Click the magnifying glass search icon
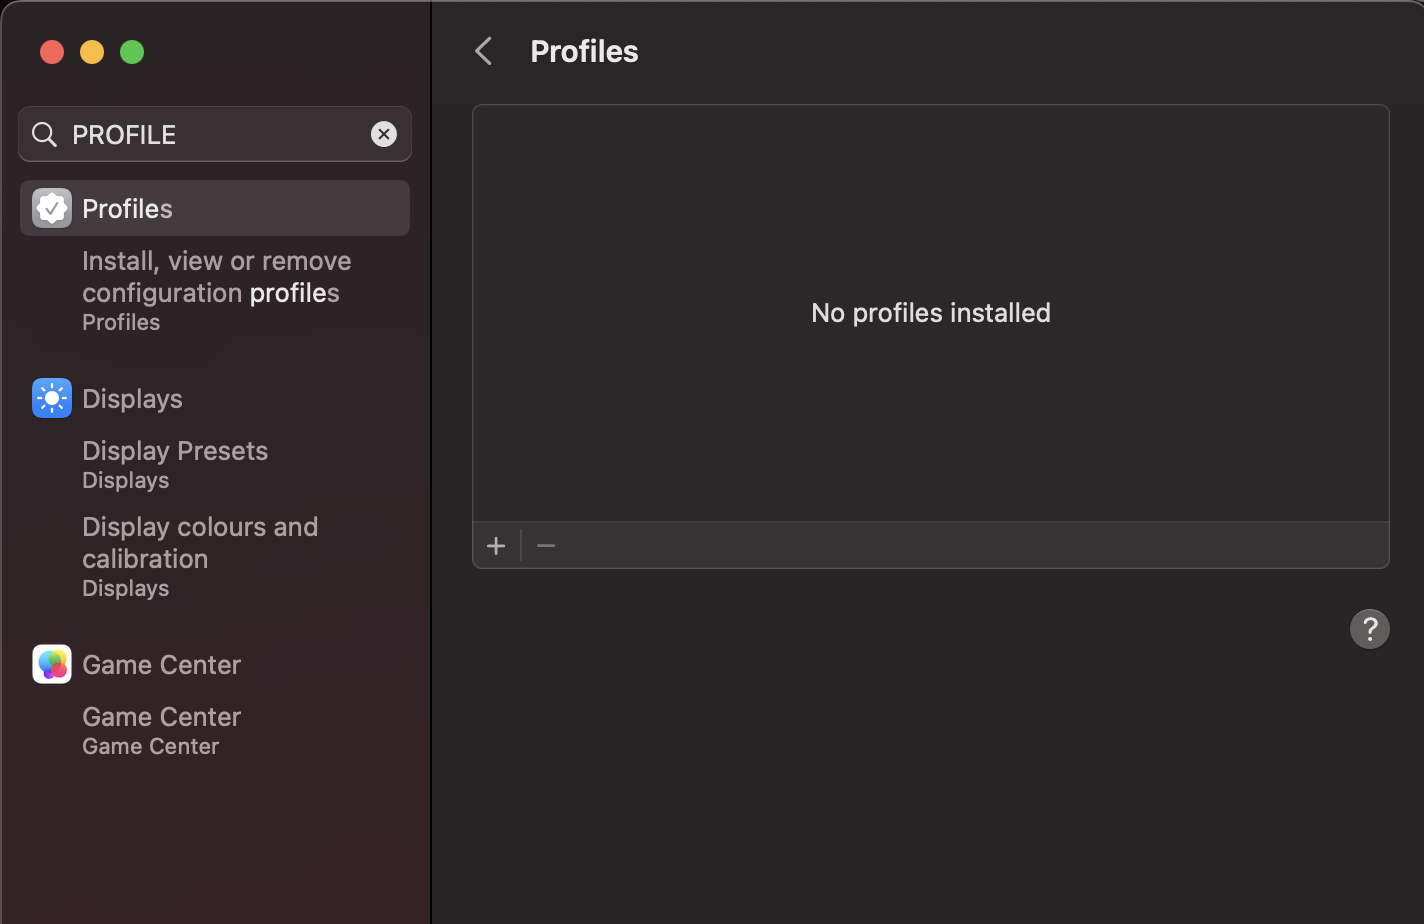The width and height of the screenshot is (1424, 924). click(x=44, y=134)
